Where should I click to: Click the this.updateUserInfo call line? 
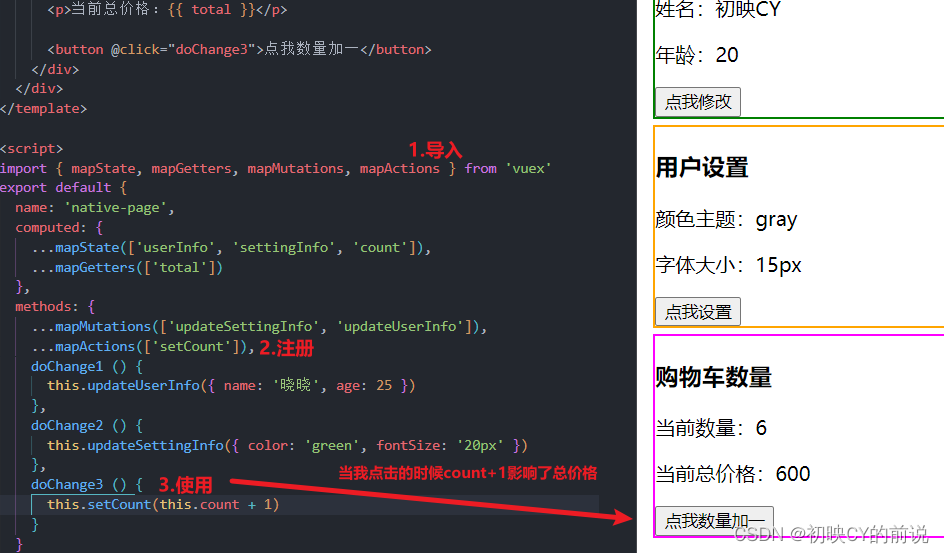point(231,385)
